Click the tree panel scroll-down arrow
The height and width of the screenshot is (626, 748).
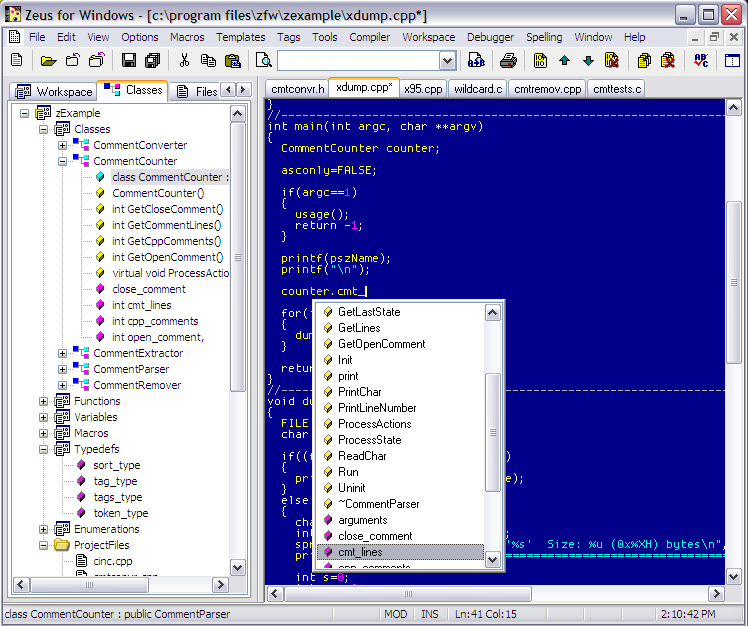pos(238,568)
